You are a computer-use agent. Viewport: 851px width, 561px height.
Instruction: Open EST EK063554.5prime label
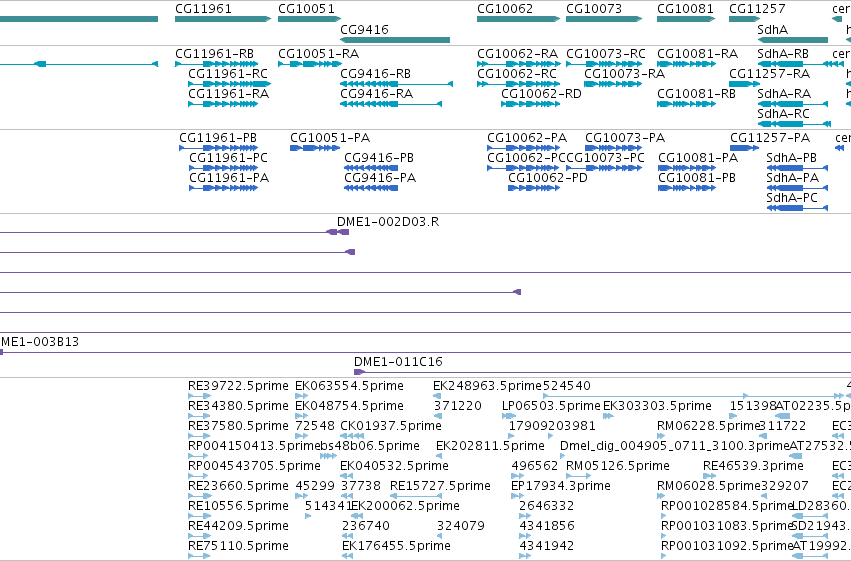click(349, 386)
